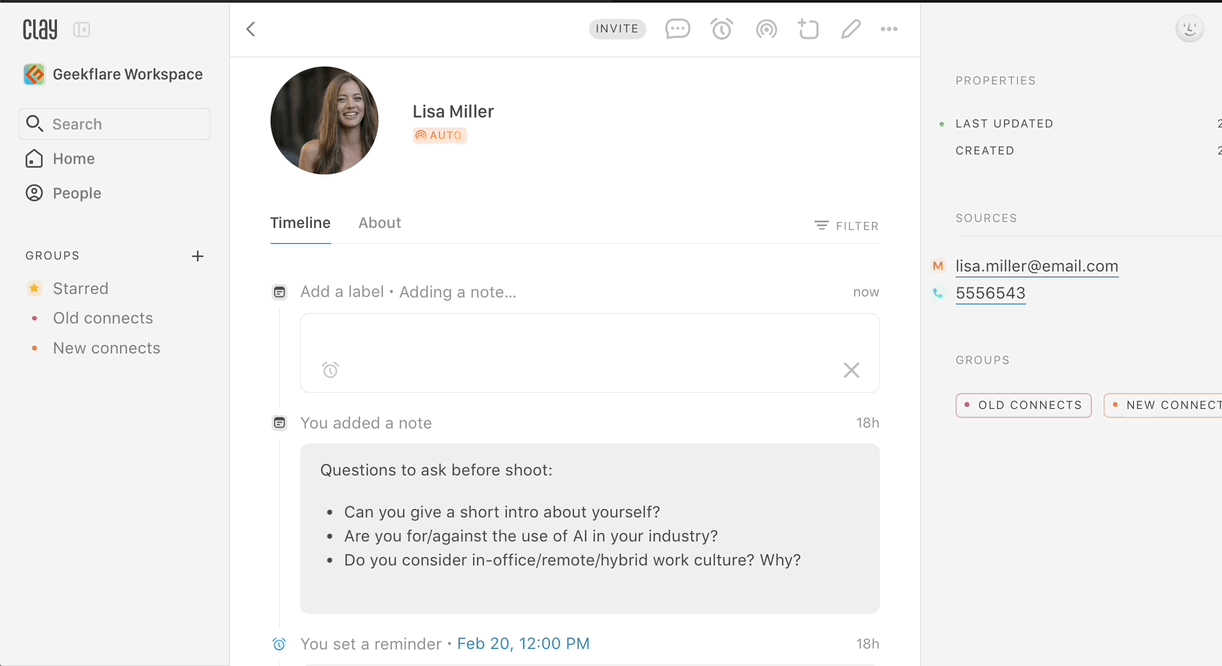
Task: Click Lisa Miller's profile photo
Action: point(324,120)
